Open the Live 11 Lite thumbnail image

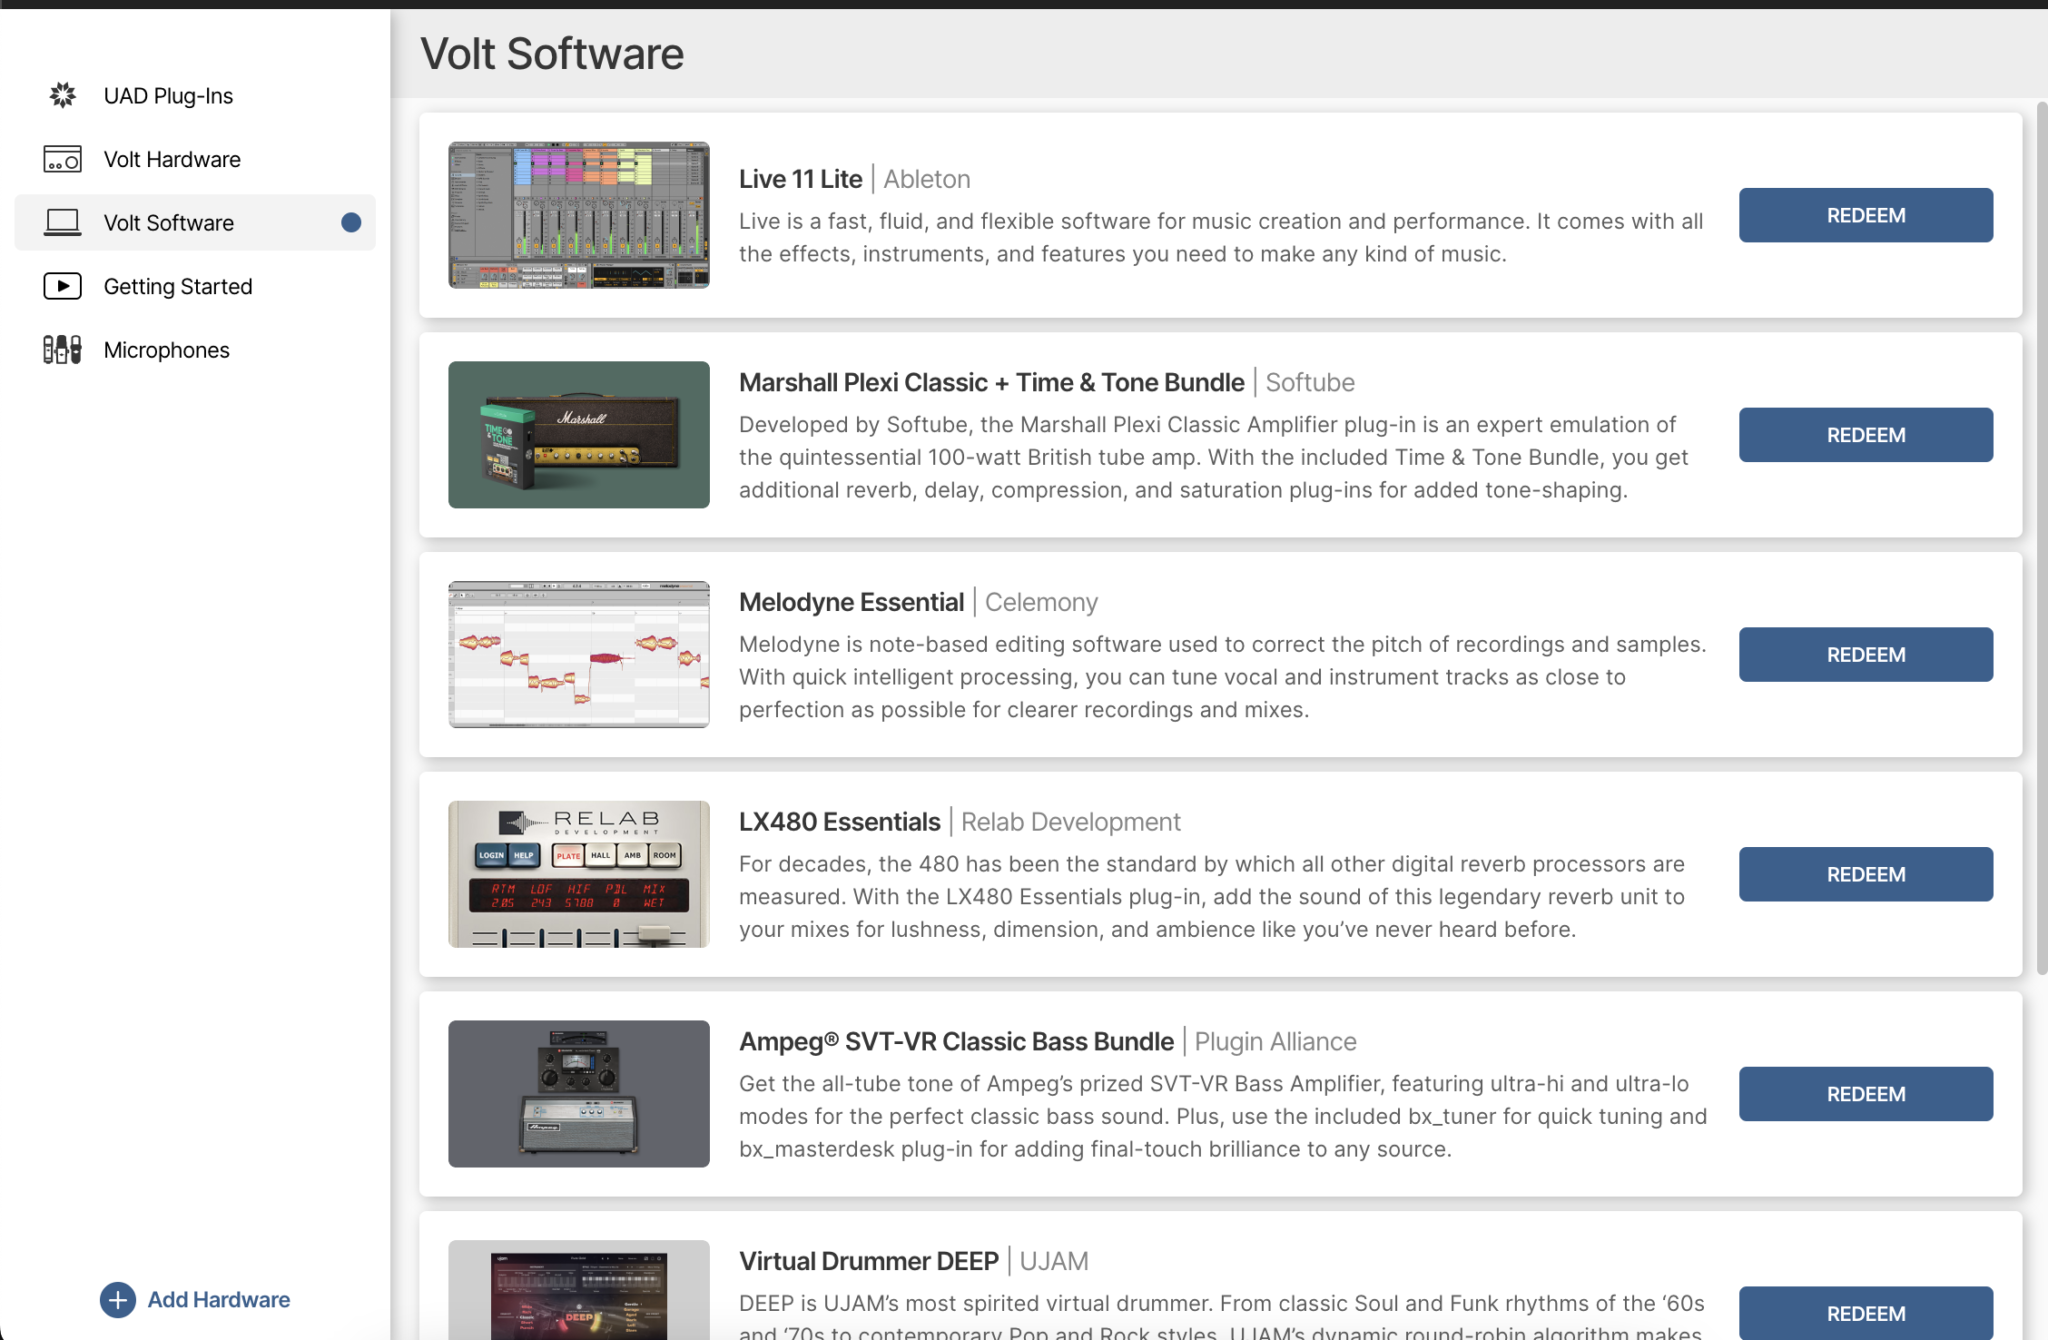578,214
